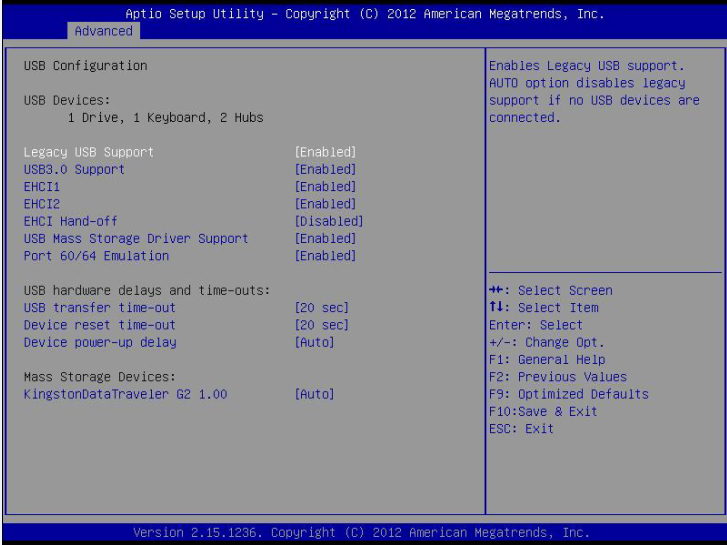The height and width of the screenshot is (545, 727).
Task: Select Port 60/64 Emulation label
Action: click(96, 256)
